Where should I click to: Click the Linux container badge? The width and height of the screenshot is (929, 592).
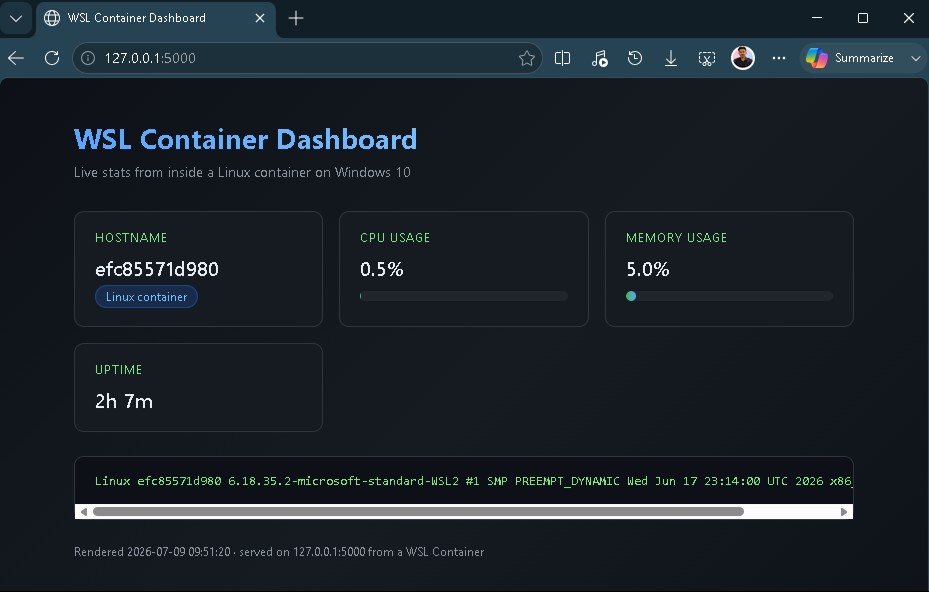[x=146, y=297]
